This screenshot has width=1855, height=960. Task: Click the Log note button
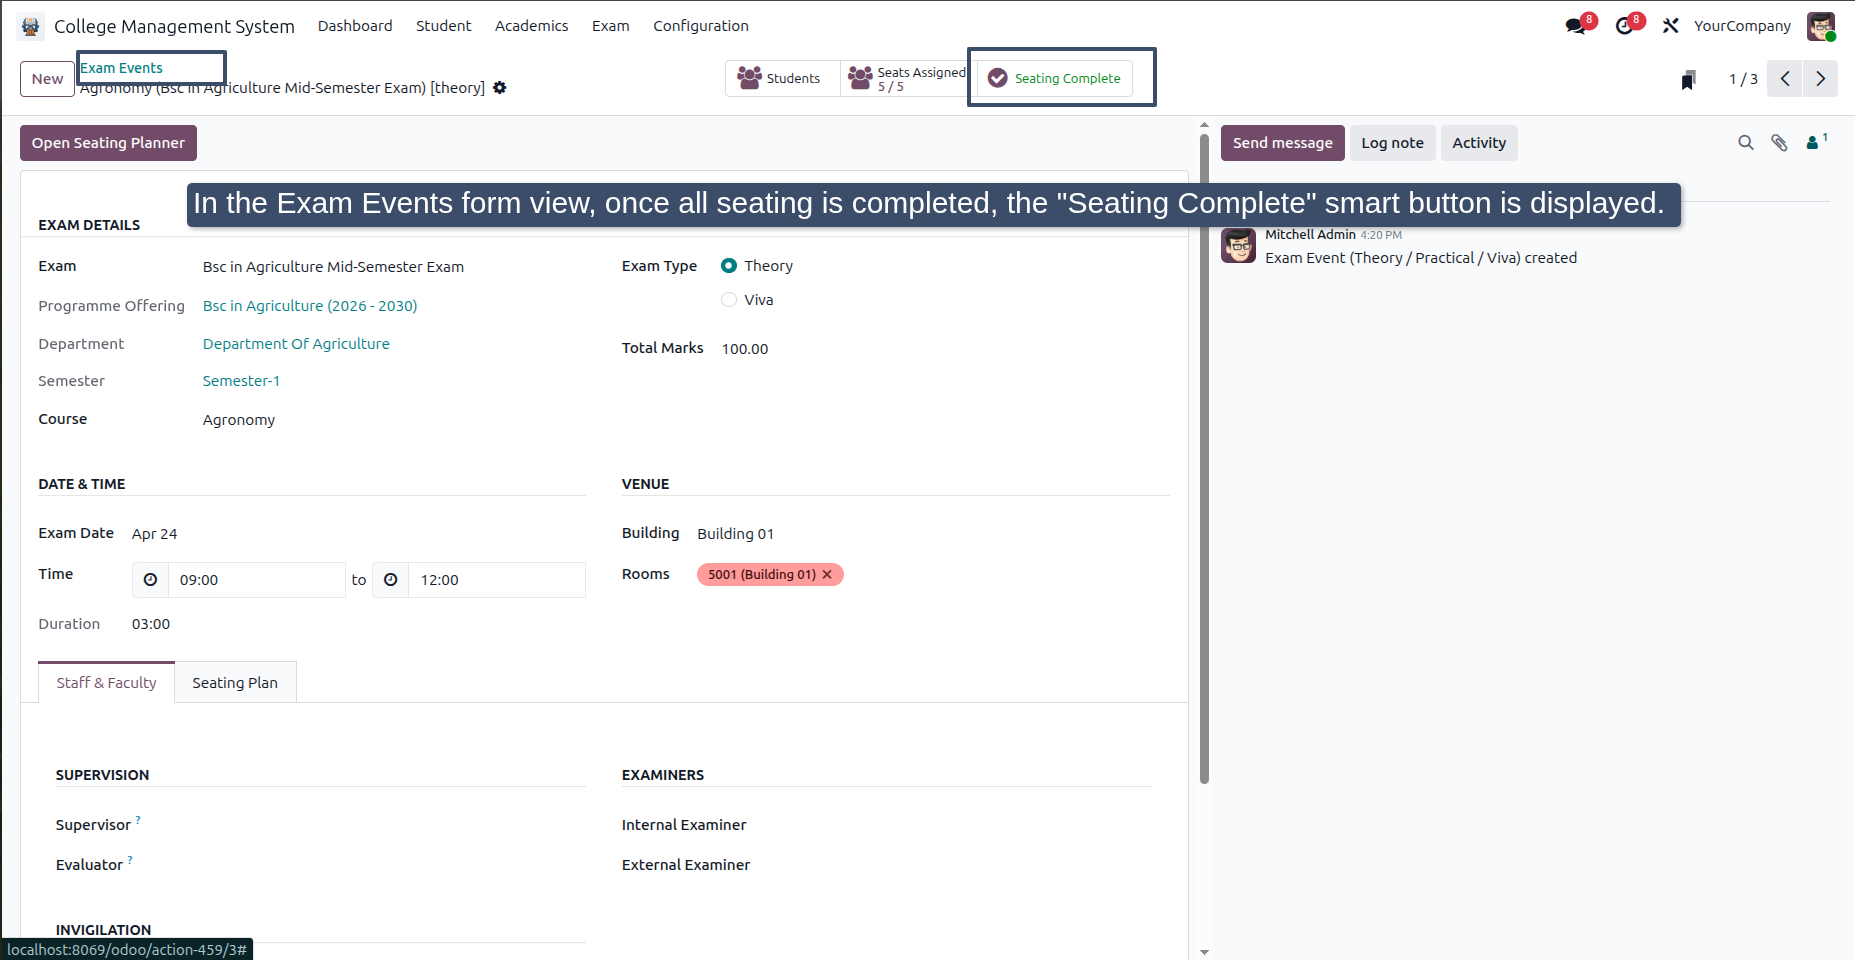point(1392,143)
